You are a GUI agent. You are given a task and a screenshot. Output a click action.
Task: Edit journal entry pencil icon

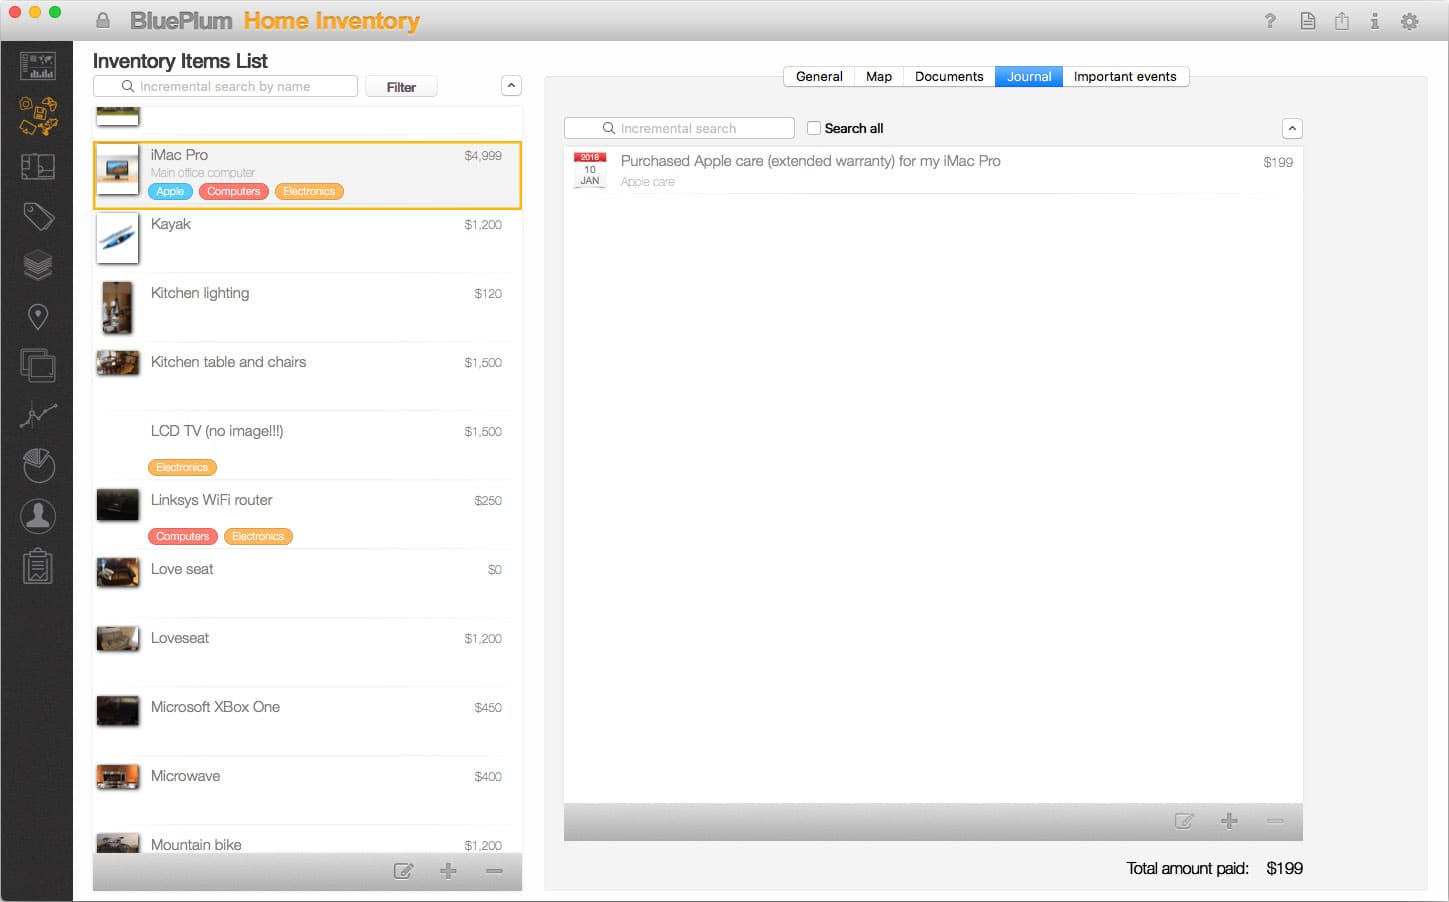[x=1184, y=821]
